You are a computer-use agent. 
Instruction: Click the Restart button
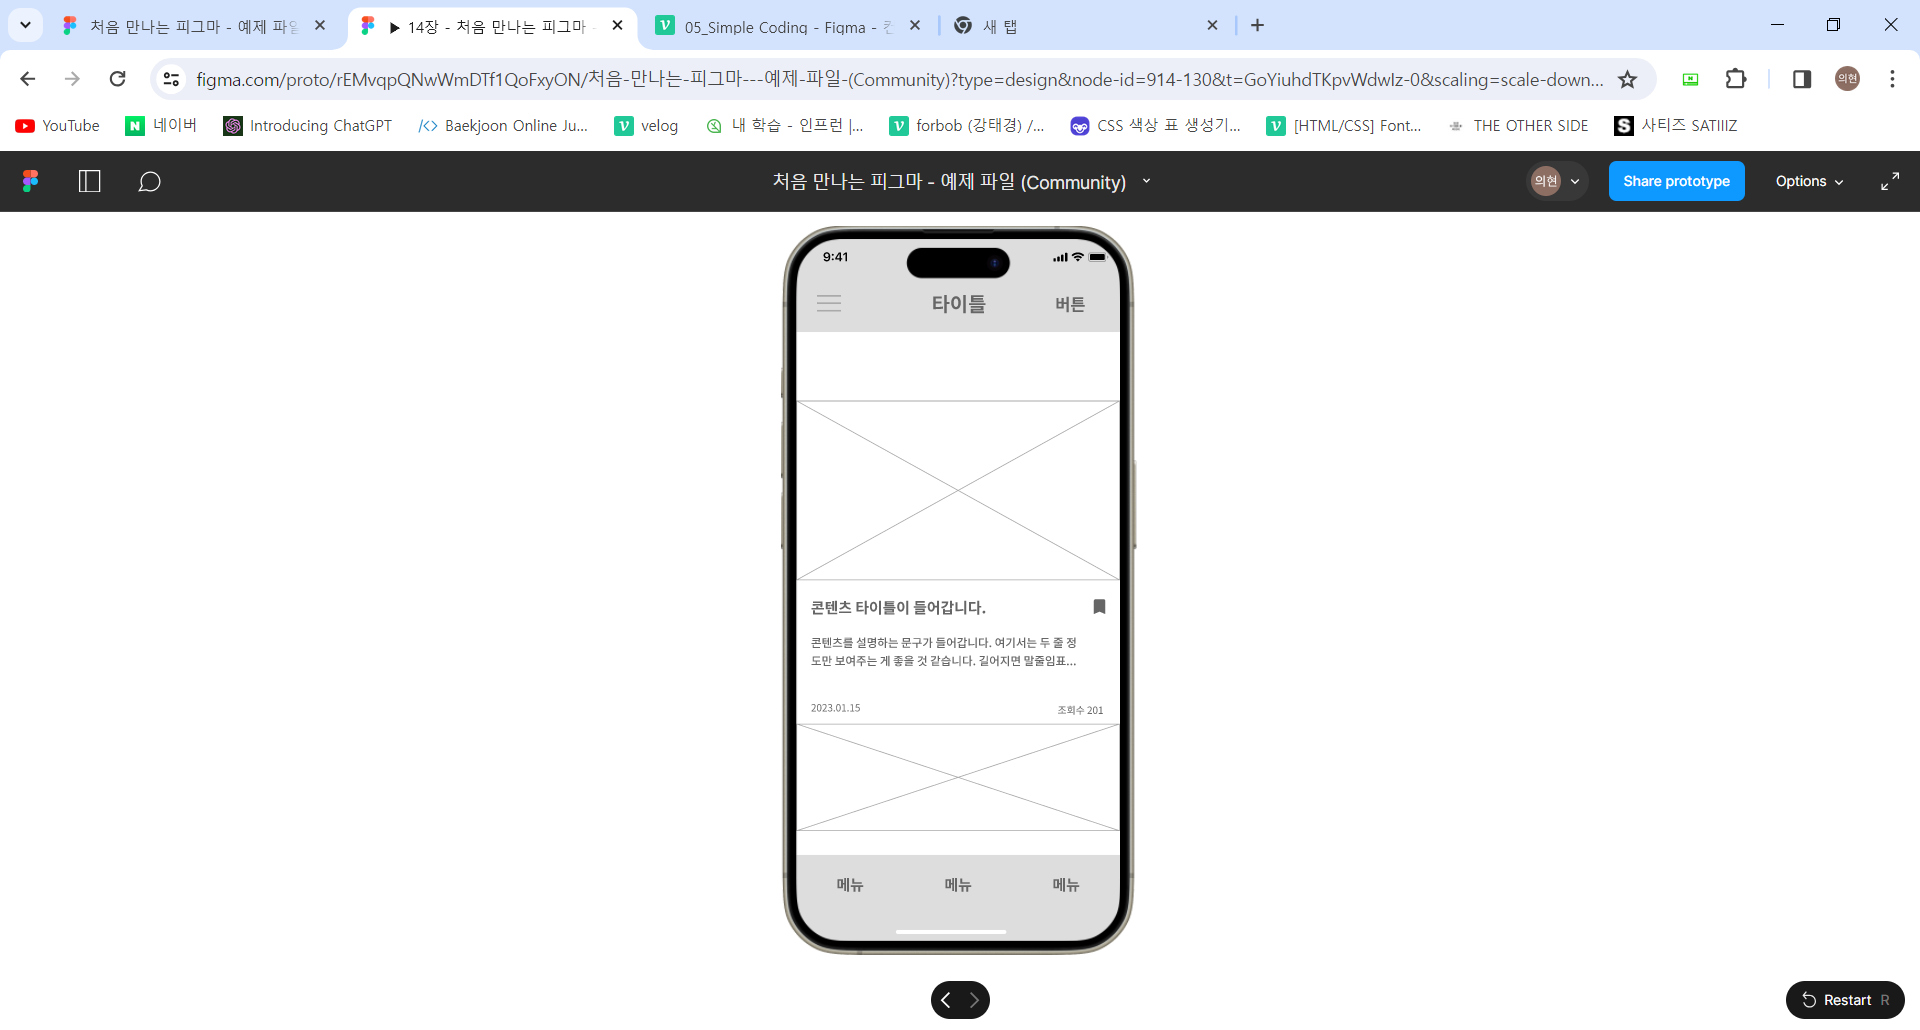[1845, 1000]
